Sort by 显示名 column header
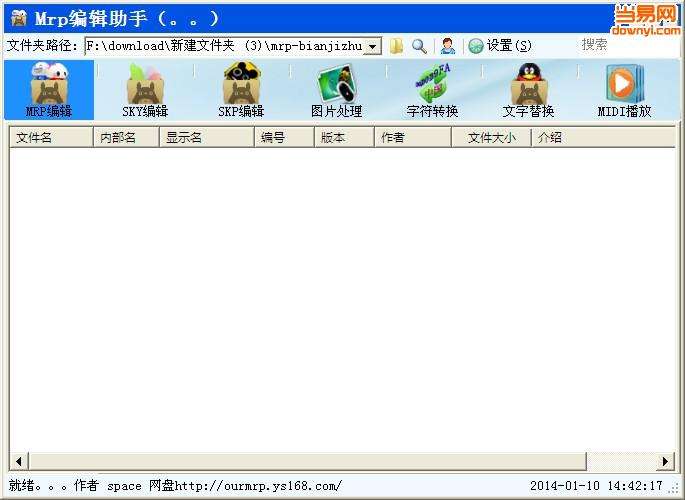The width and height of the screenshot is (685, 500). click(x=207, y=138)
